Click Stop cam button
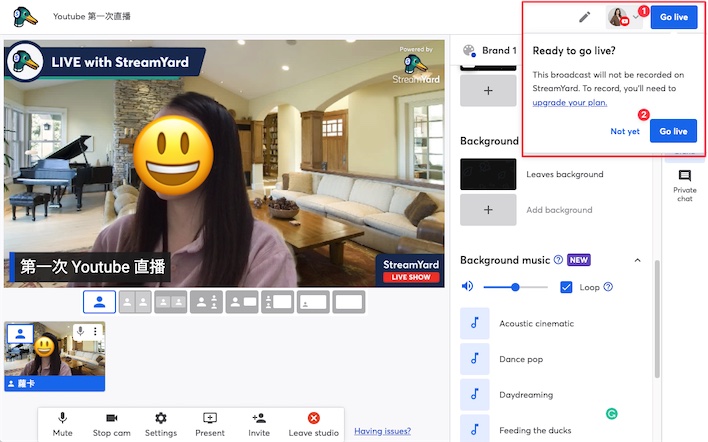This screenshot has height=442, width=708. coord(112,424)
